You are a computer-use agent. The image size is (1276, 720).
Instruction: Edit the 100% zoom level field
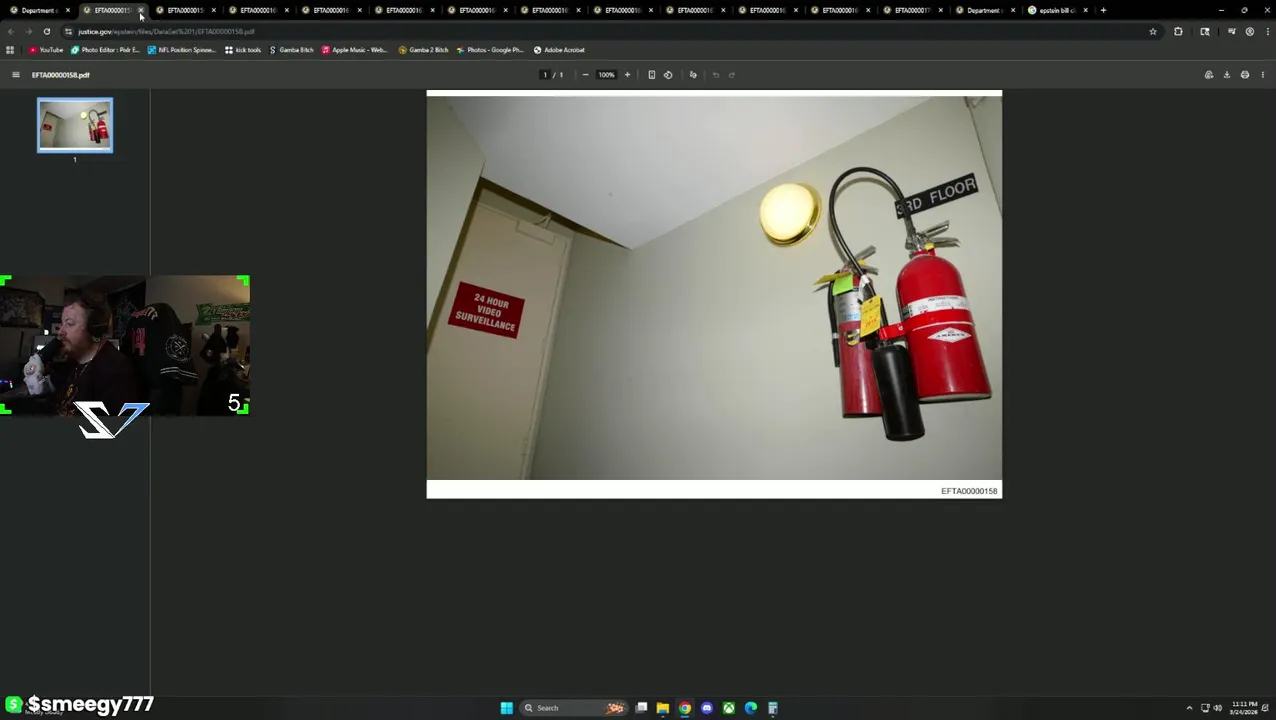pos(606,75)
